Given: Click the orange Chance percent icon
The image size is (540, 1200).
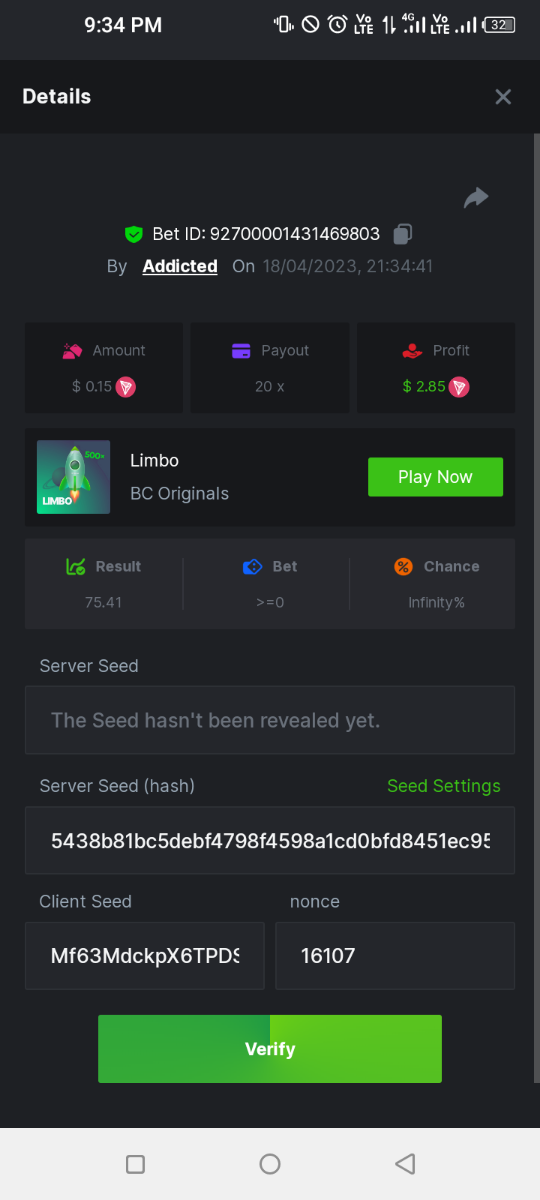Looking at the screenshot, I should [x=404, y=566].
